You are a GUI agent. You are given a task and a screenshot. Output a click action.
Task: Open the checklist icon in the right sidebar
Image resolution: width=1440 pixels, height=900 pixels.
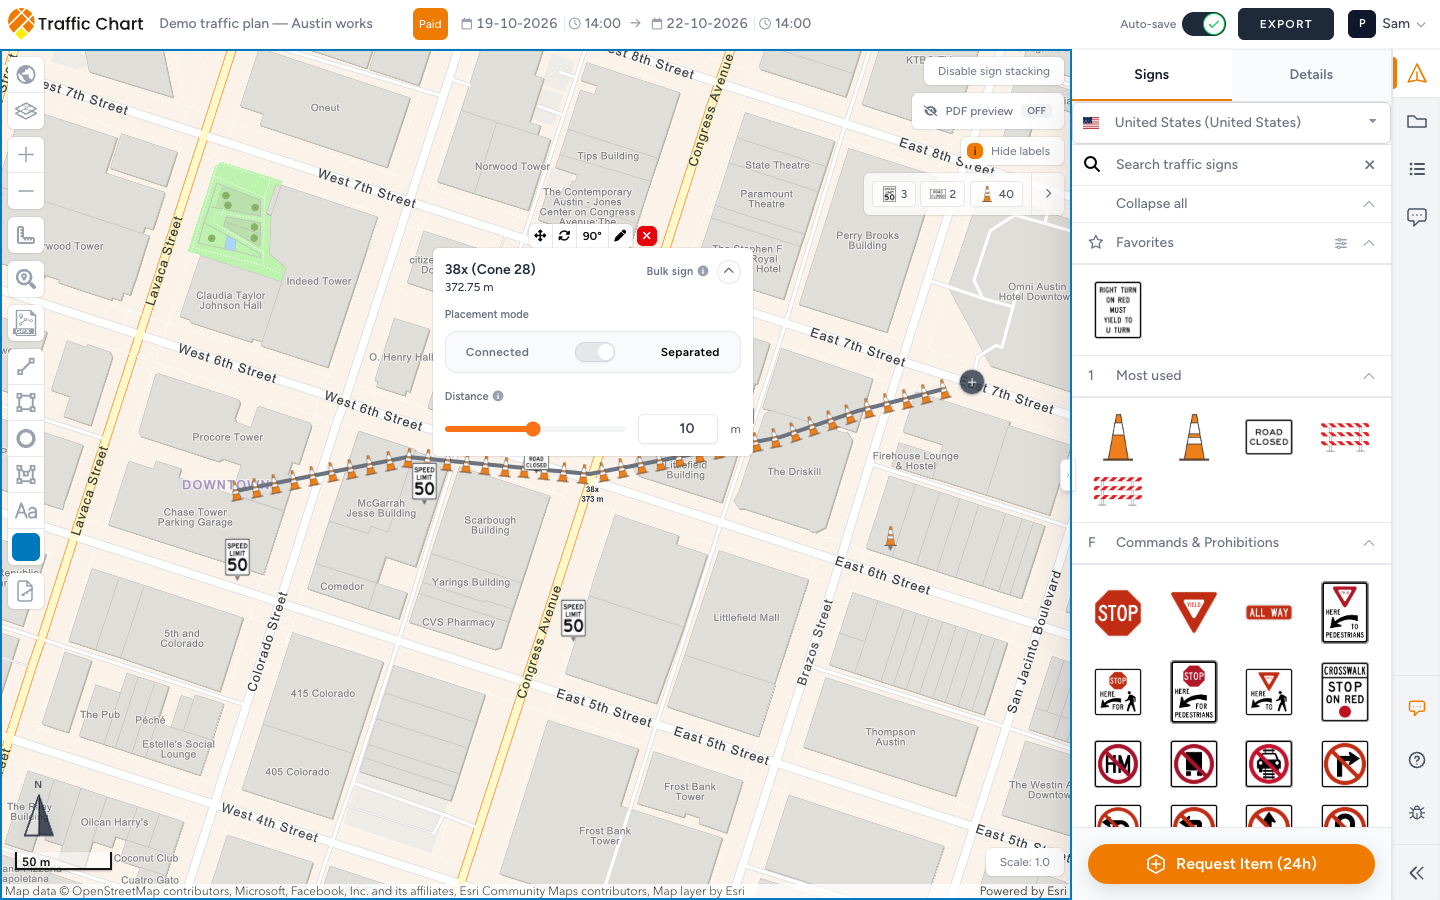tap(1417, 169)
